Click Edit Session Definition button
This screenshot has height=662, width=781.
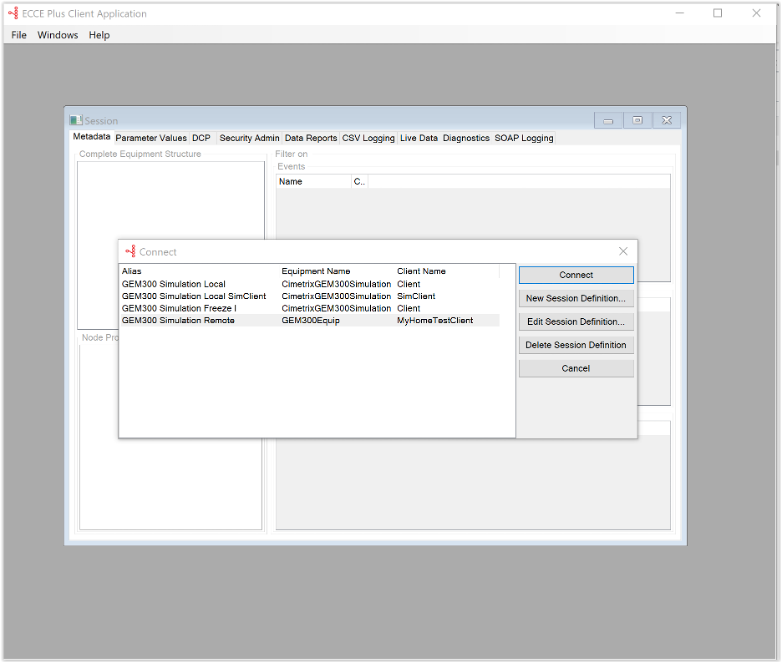point(576,322)
